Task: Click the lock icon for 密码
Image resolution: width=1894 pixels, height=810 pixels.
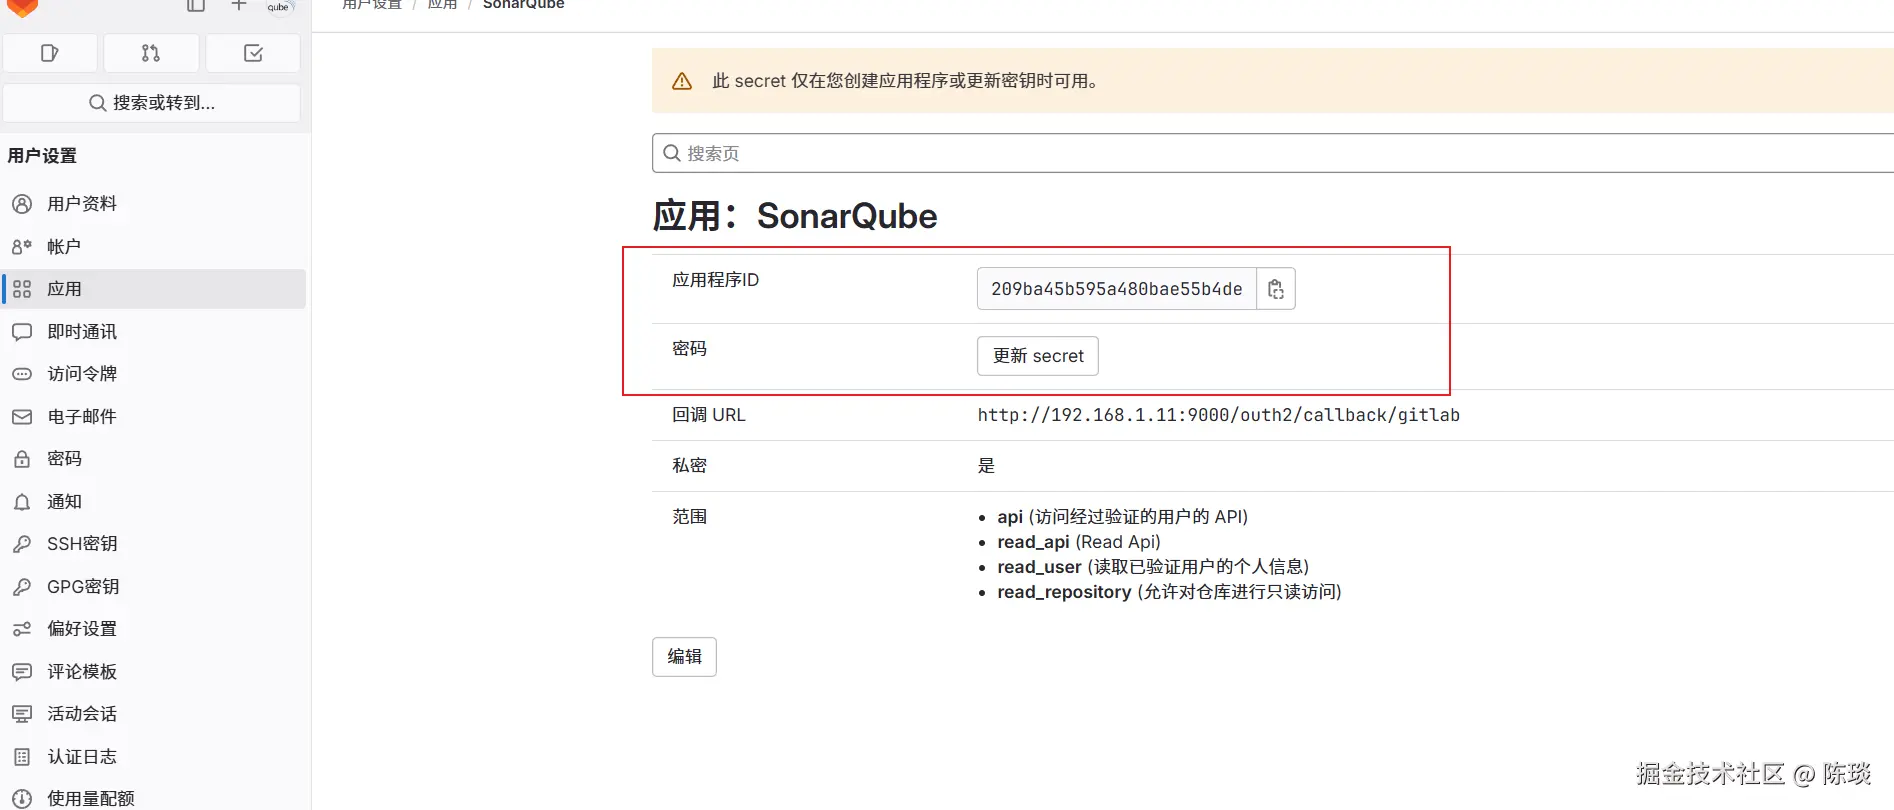Action: 22,459
